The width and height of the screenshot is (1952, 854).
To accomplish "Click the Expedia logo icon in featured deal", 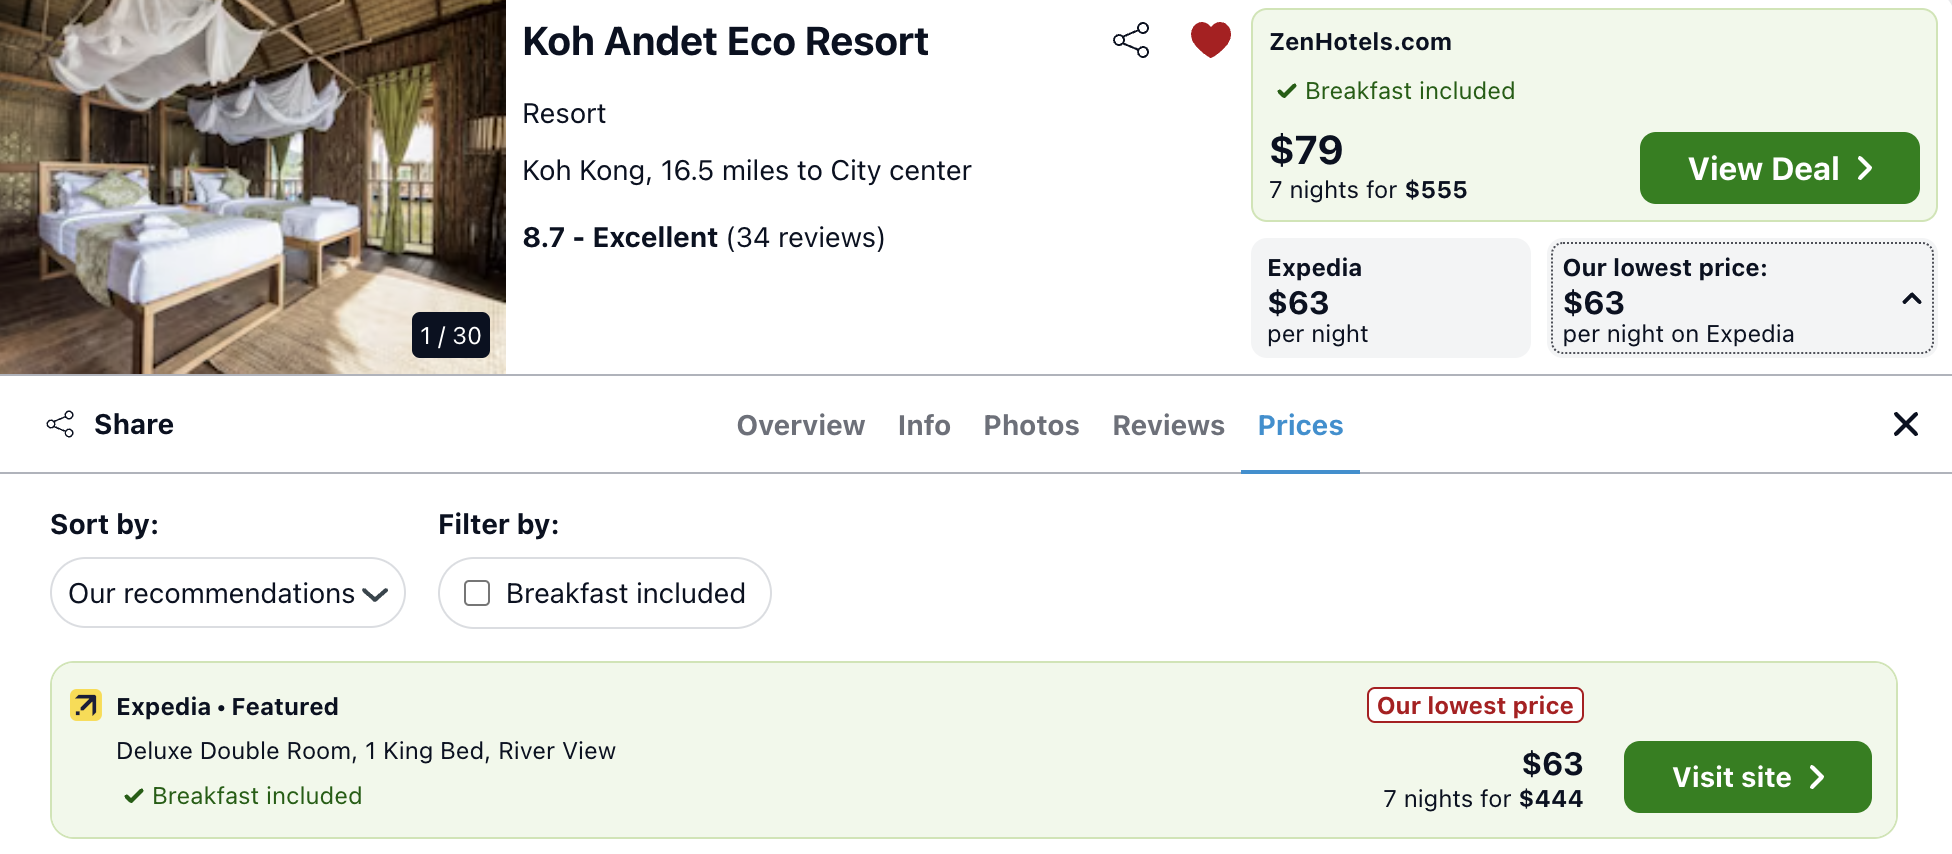I will [x=86, y=706].
